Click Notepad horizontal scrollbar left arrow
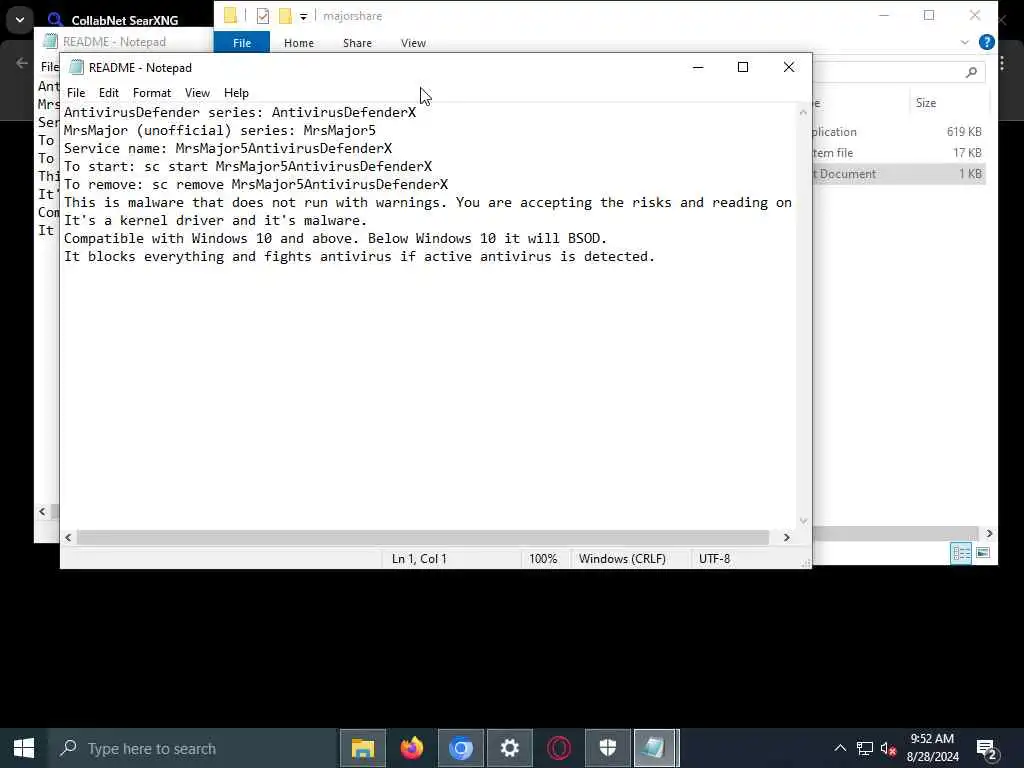Image resolution: width=1024 pixels, height=768 pixels. [68, 537]
